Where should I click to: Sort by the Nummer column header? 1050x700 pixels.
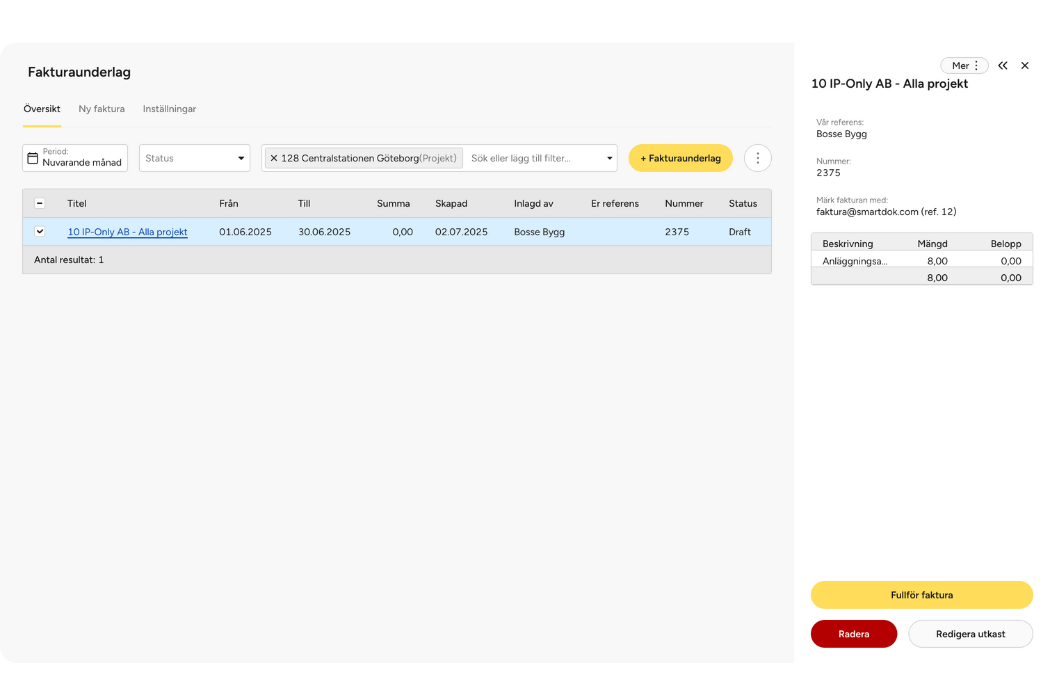tap(684, 204)
